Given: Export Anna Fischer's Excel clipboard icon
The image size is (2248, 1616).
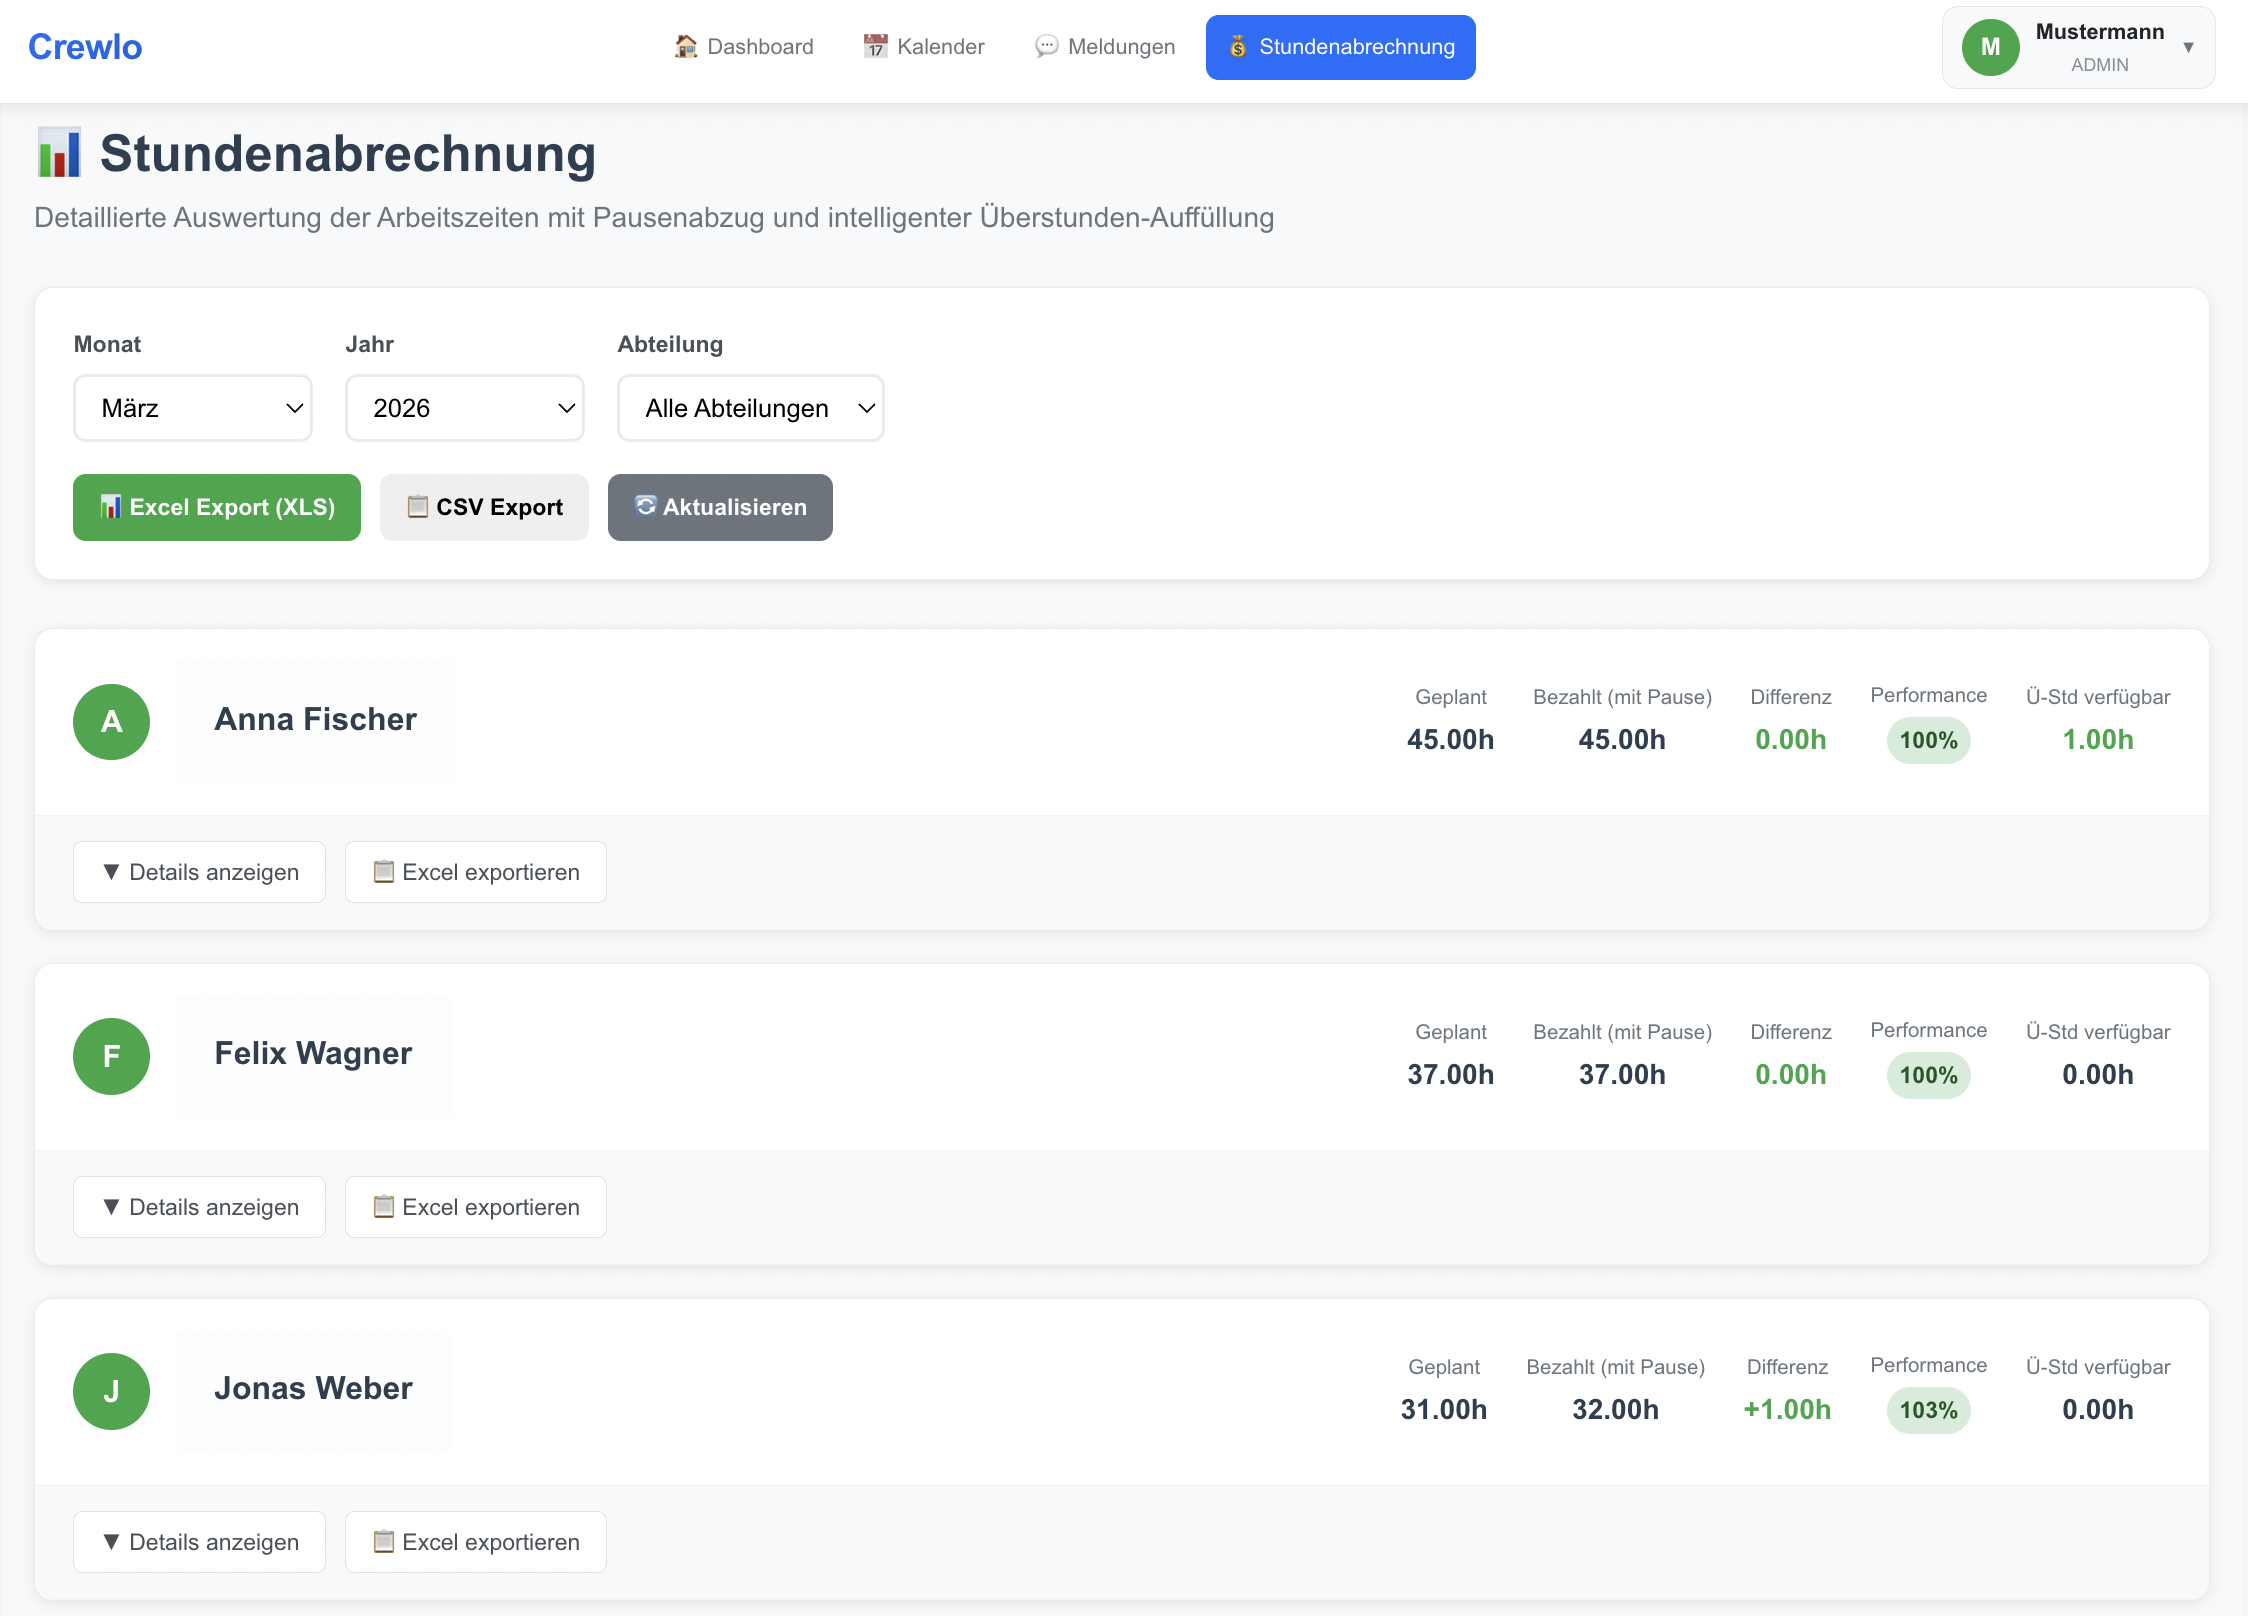Looking at the screenshot, I should coord(384,872).
